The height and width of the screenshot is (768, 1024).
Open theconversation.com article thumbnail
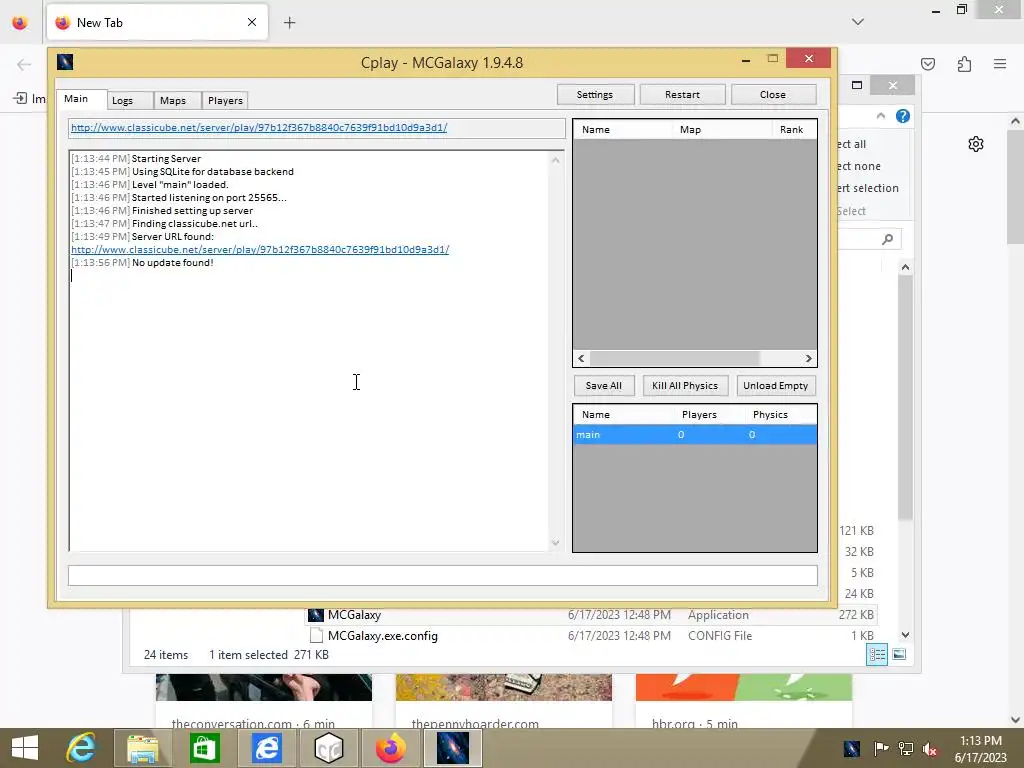coord(264,687)
